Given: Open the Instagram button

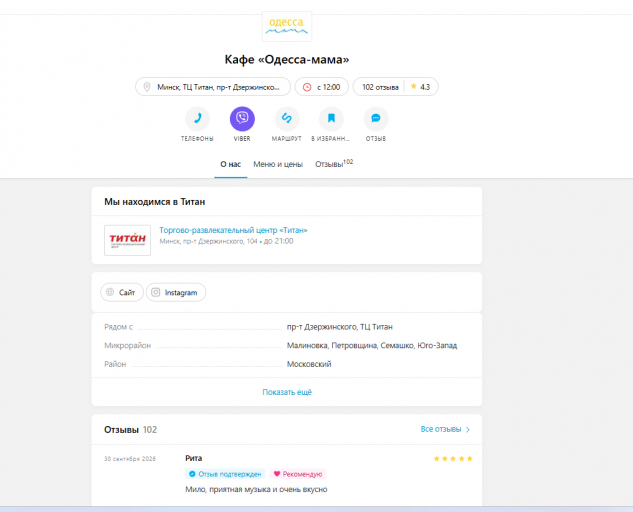Looking at the screenshot, I should [176, 292].
